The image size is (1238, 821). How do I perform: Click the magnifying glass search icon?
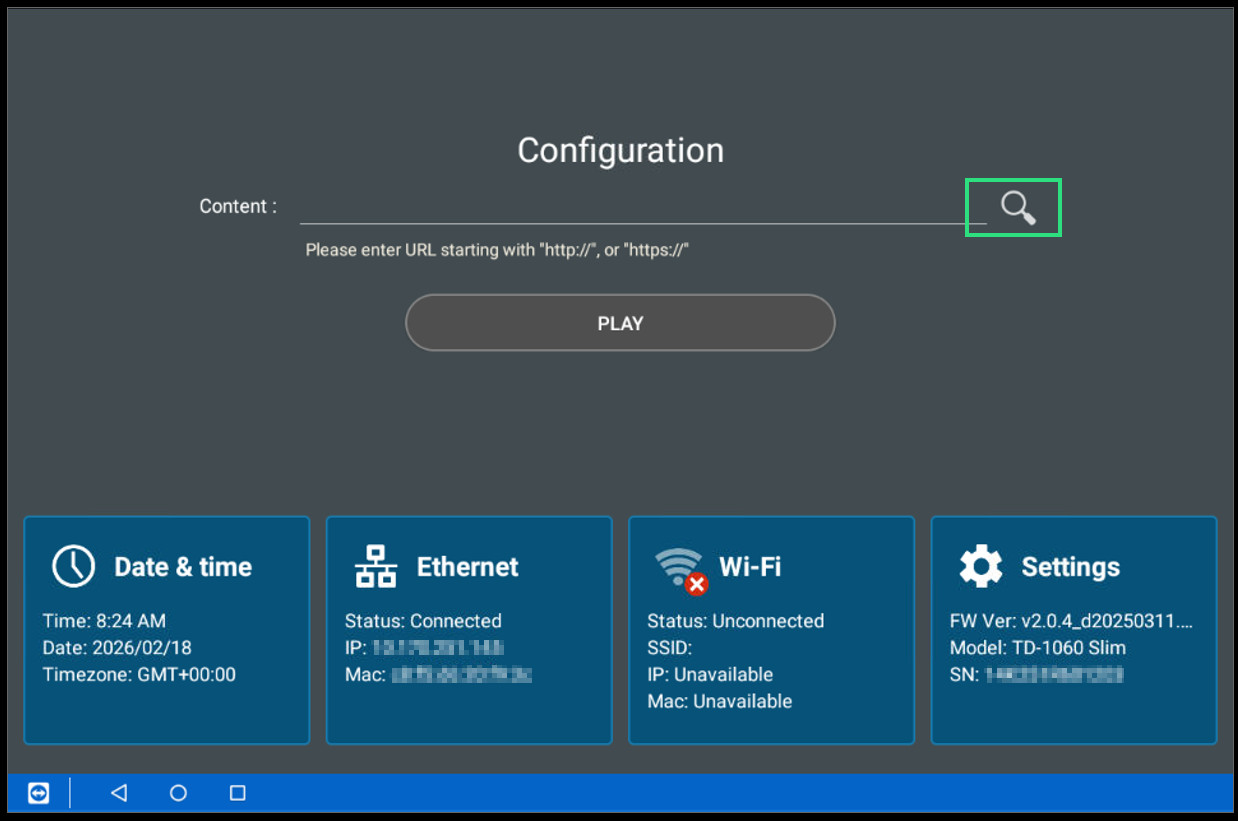click(1017, 208)
